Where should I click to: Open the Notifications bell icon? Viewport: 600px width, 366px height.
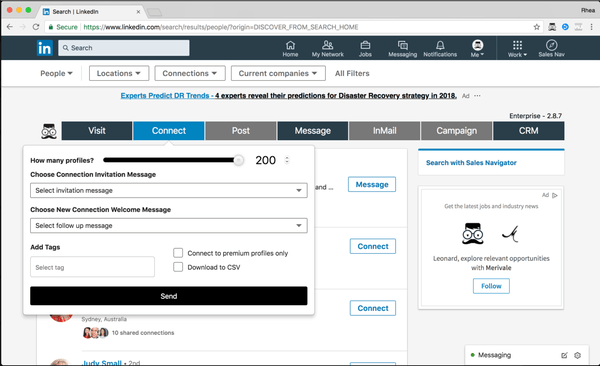coord(440,49)
